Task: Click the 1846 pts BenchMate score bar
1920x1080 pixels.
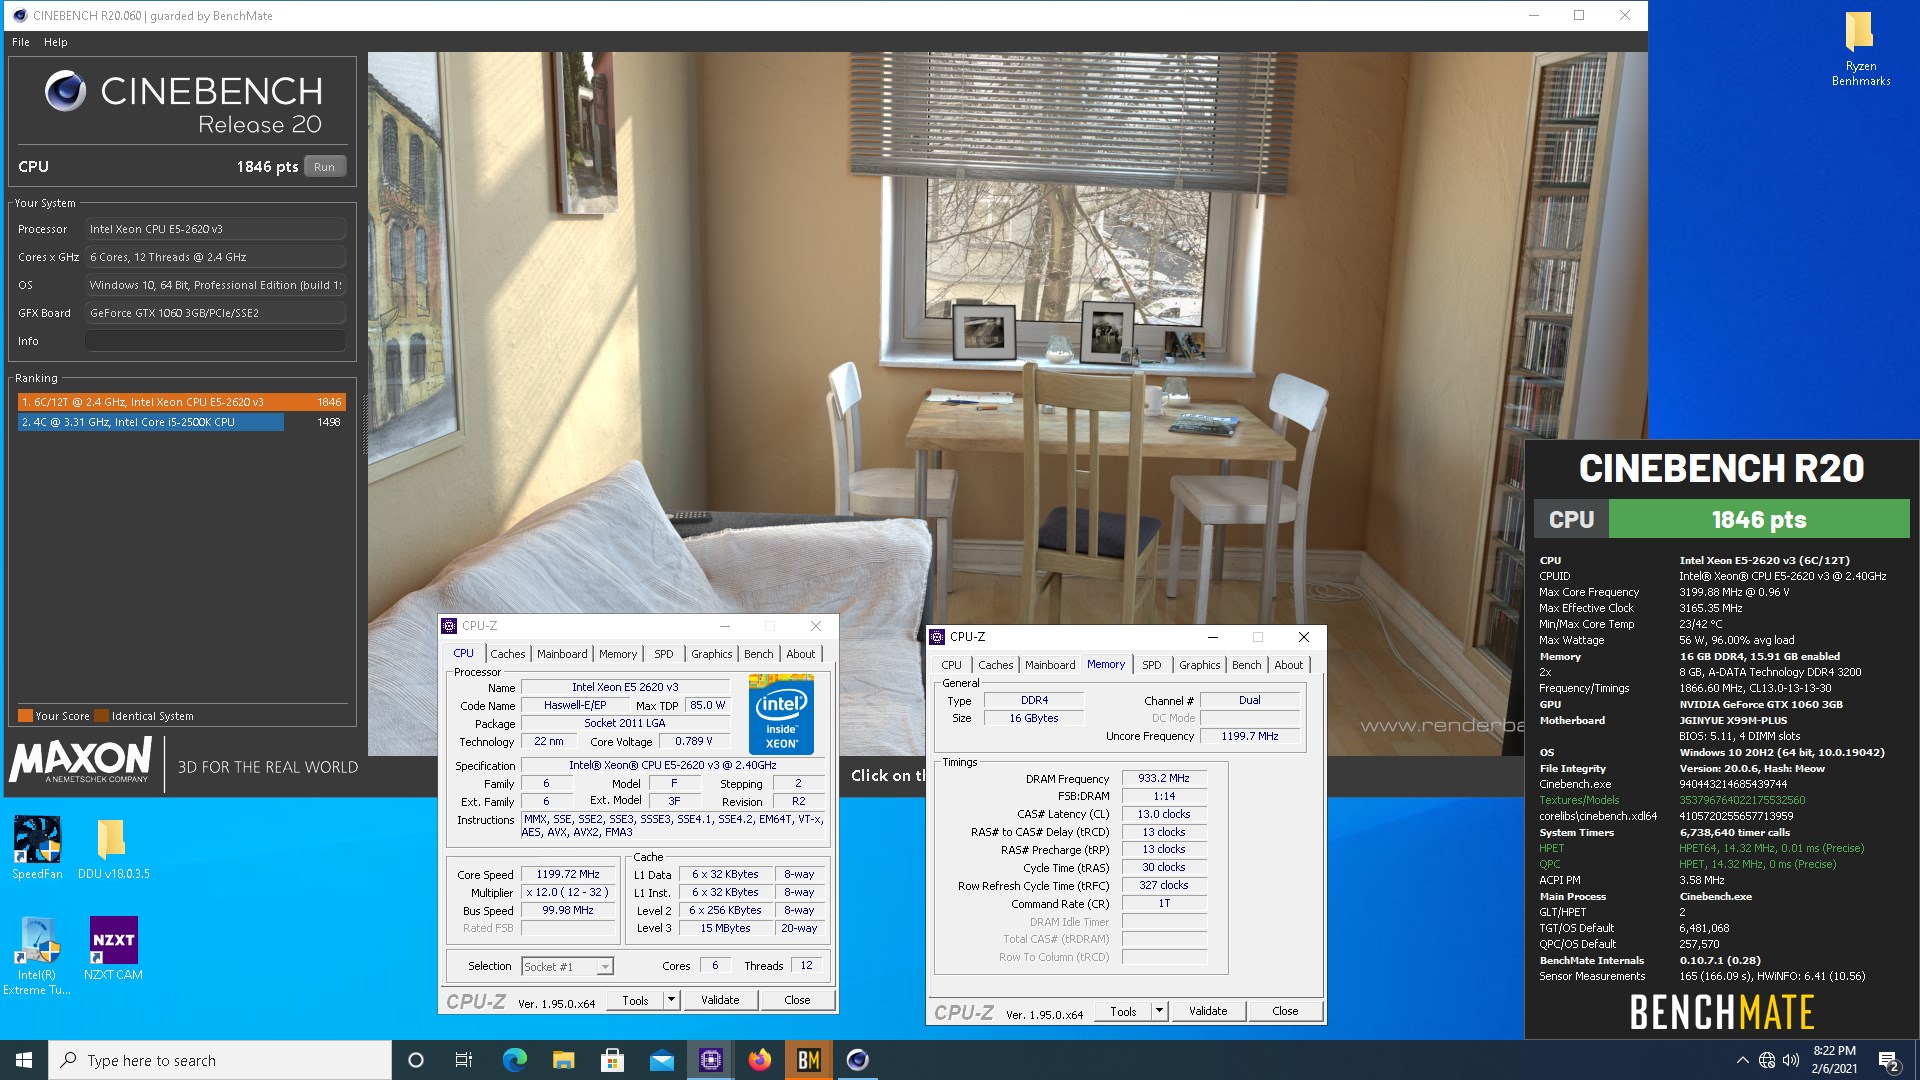Action: point(1759,520)
